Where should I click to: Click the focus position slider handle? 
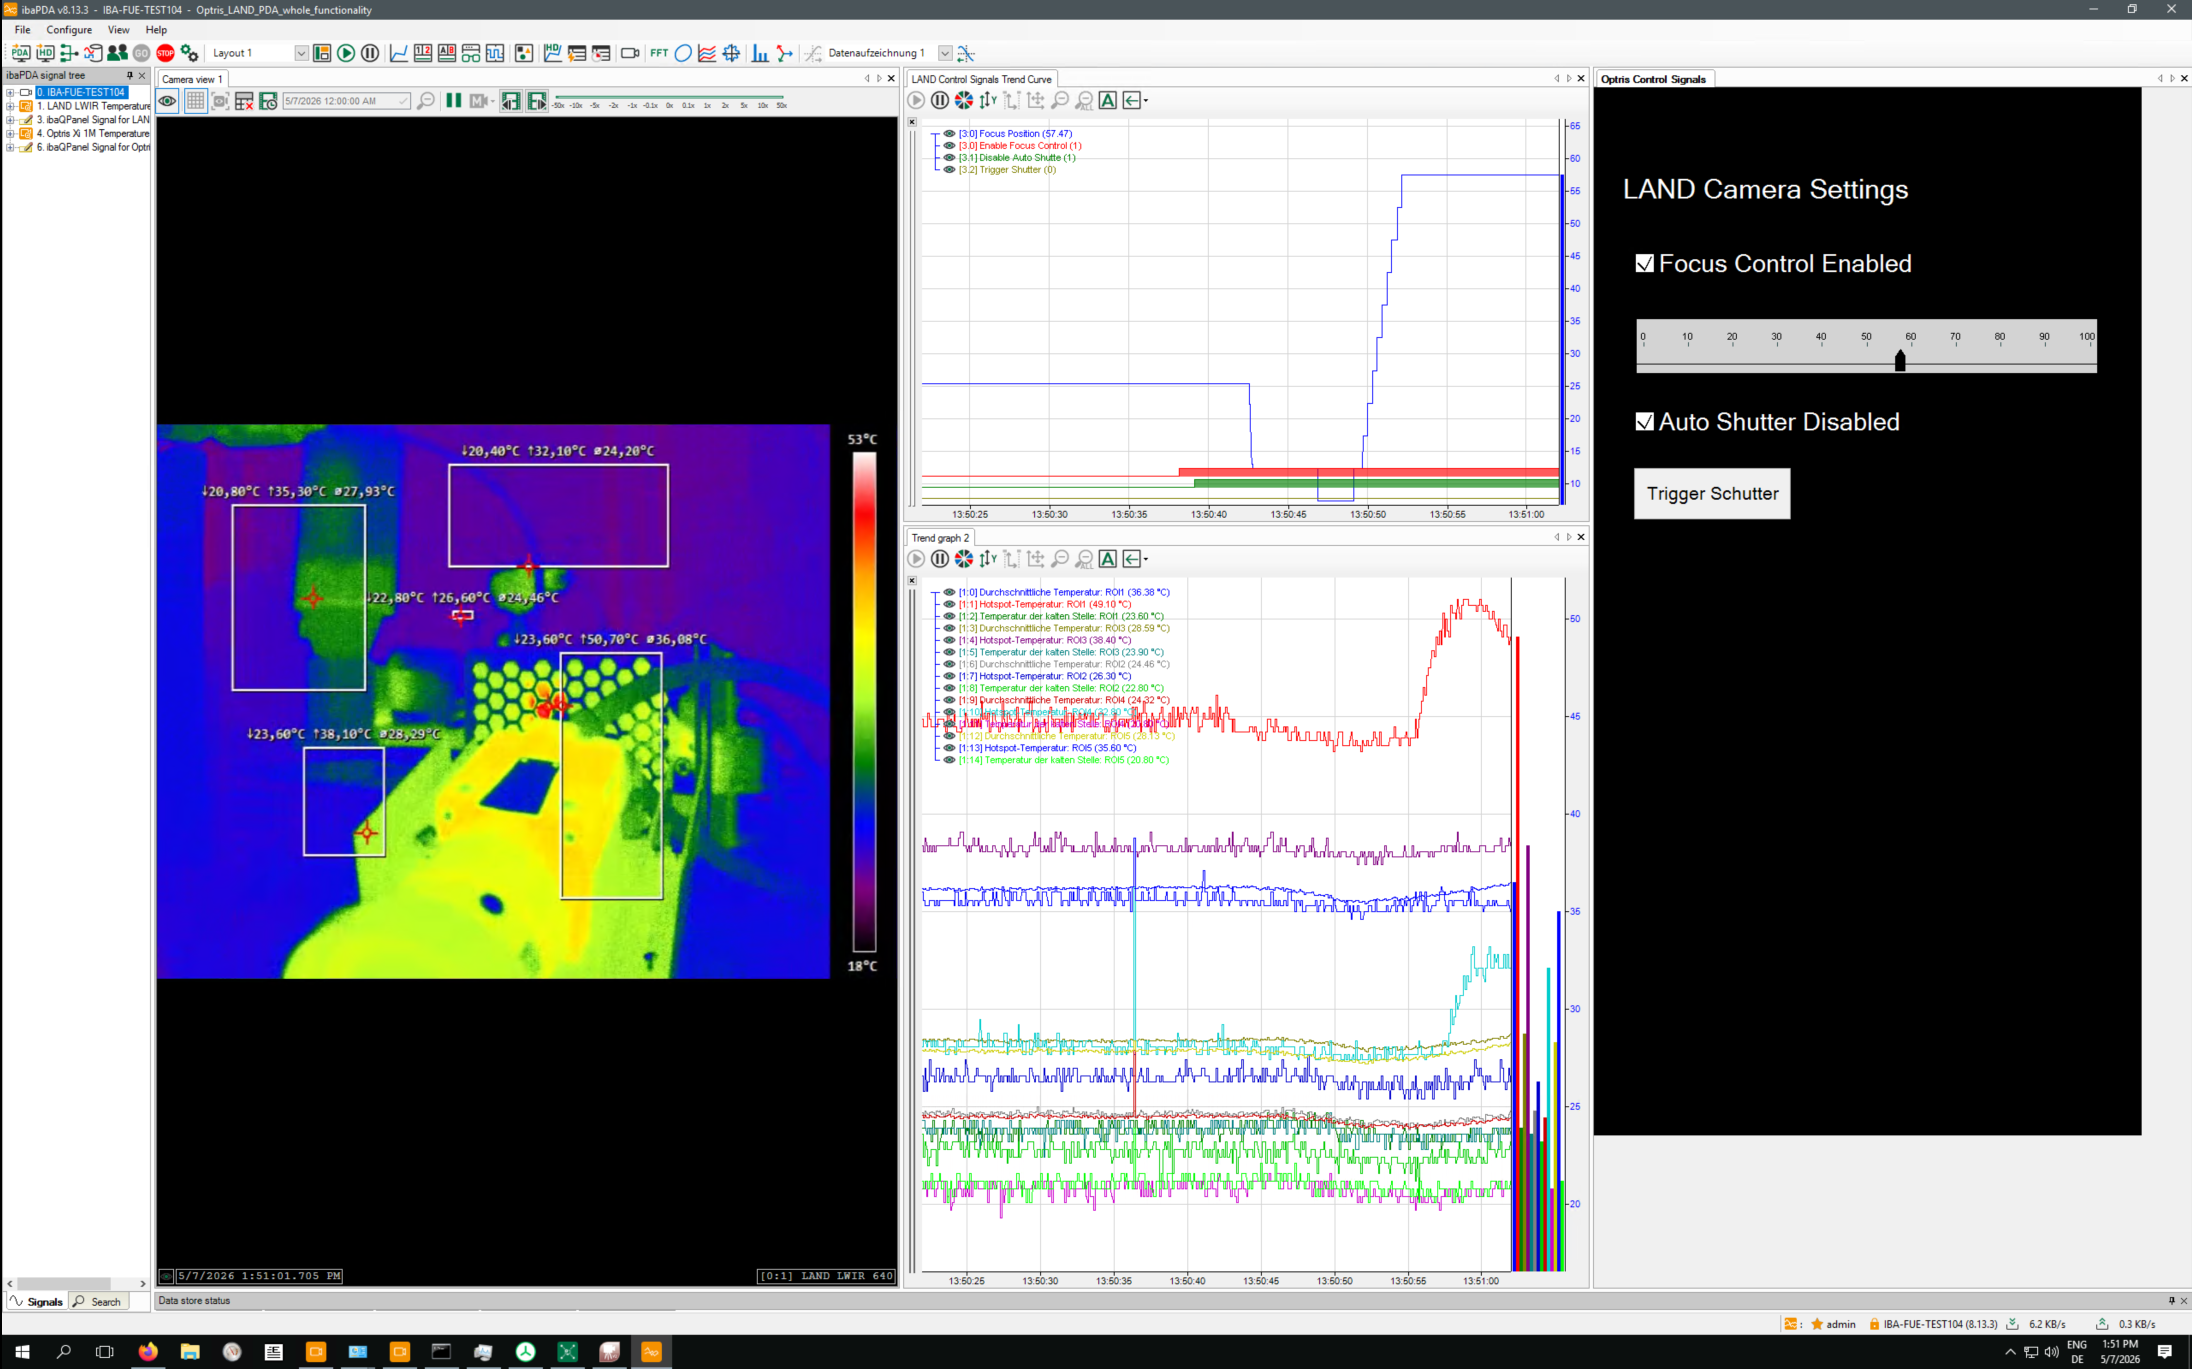(1900, 360)
